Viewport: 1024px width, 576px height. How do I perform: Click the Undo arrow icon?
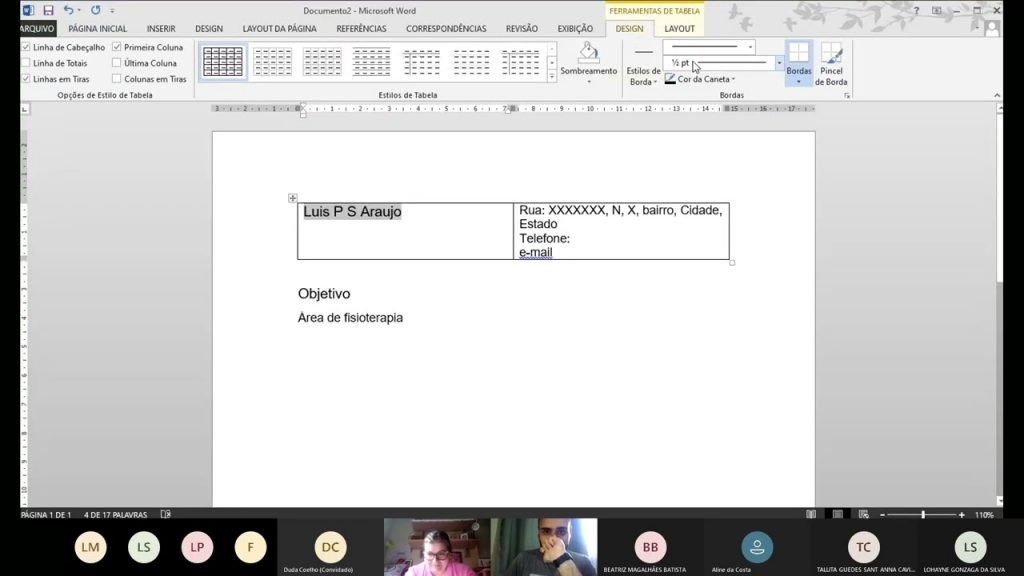[68, 10]
